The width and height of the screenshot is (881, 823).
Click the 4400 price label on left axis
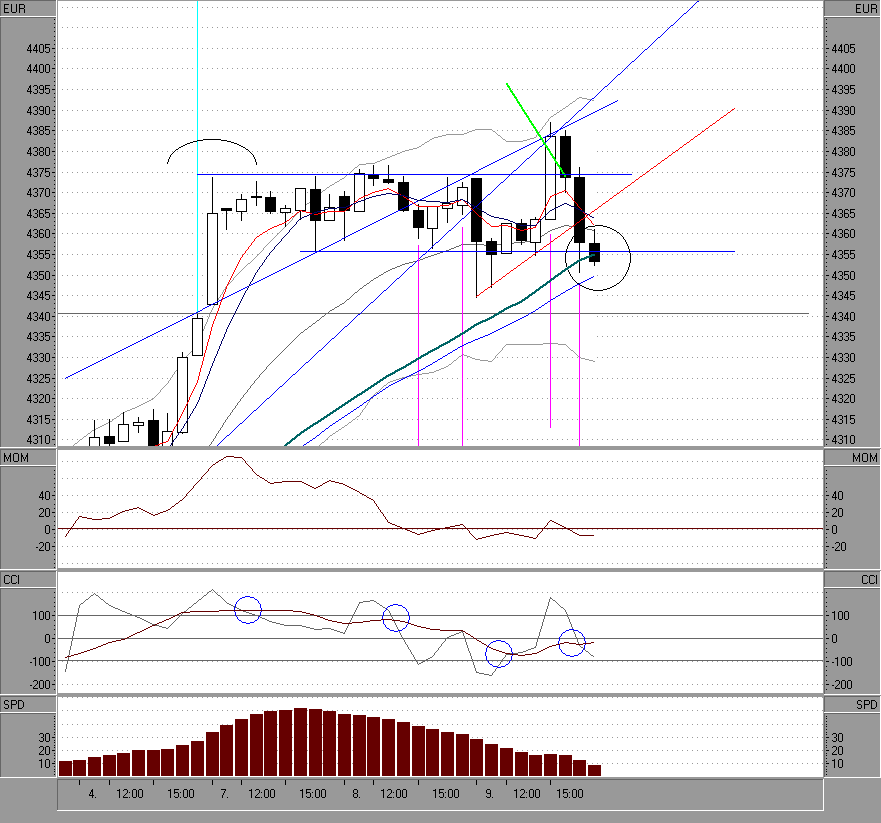[x=39, y=69]
